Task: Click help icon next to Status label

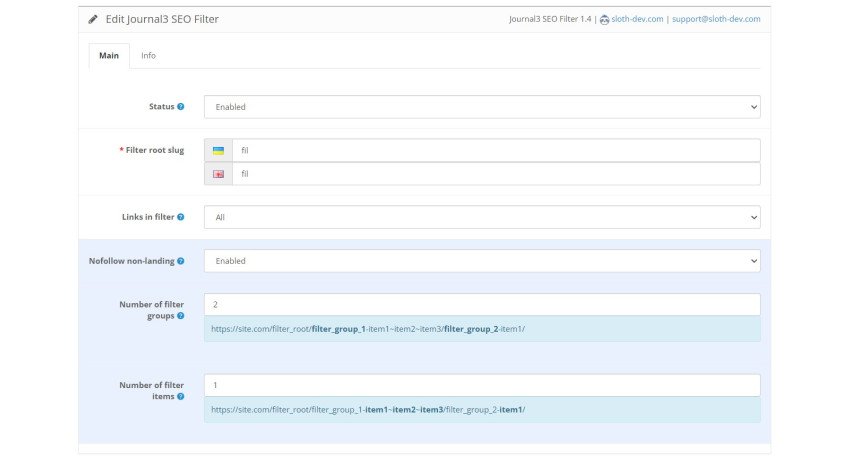Action: tap(180, 107)
